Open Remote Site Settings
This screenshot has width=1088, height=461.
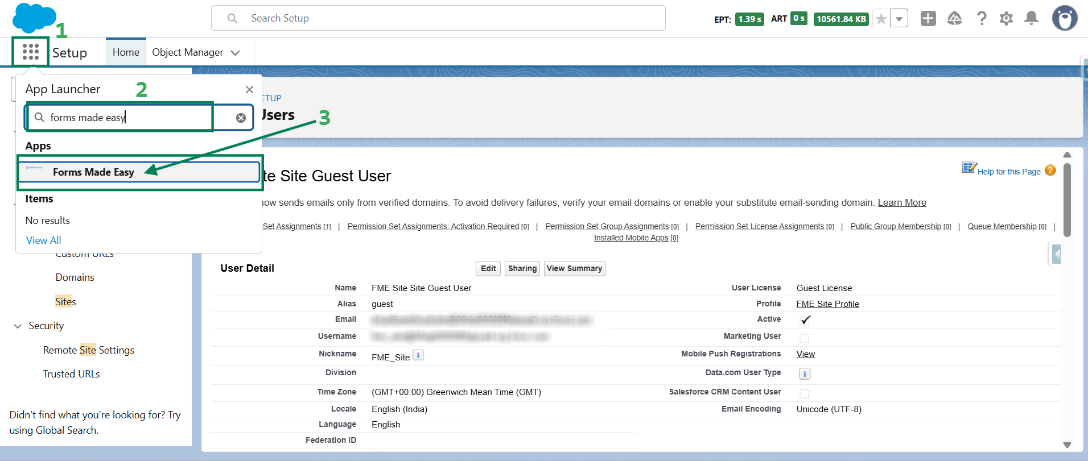(89, 350)
